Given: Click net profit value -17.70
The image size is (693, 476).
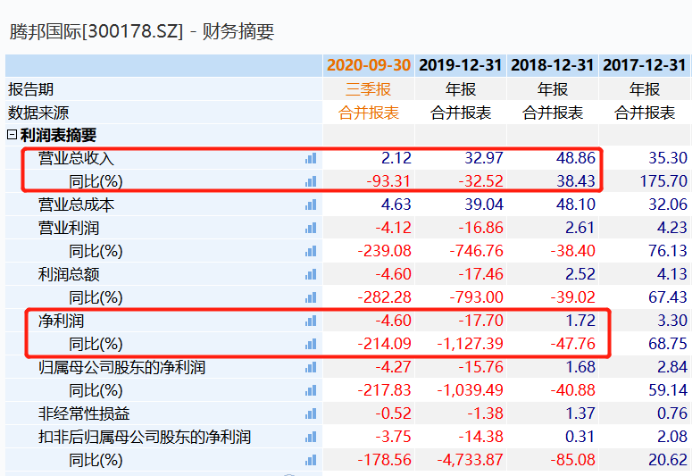Looking at the screenshot, I should (481, 321).
